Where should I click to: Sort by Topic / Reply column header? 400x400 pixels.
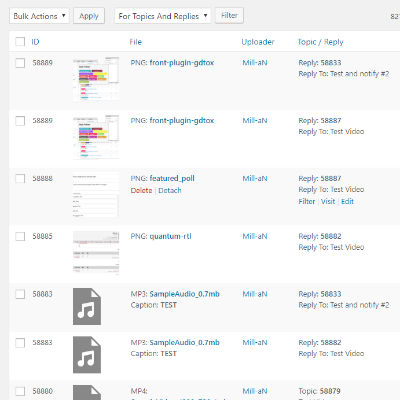320,42
